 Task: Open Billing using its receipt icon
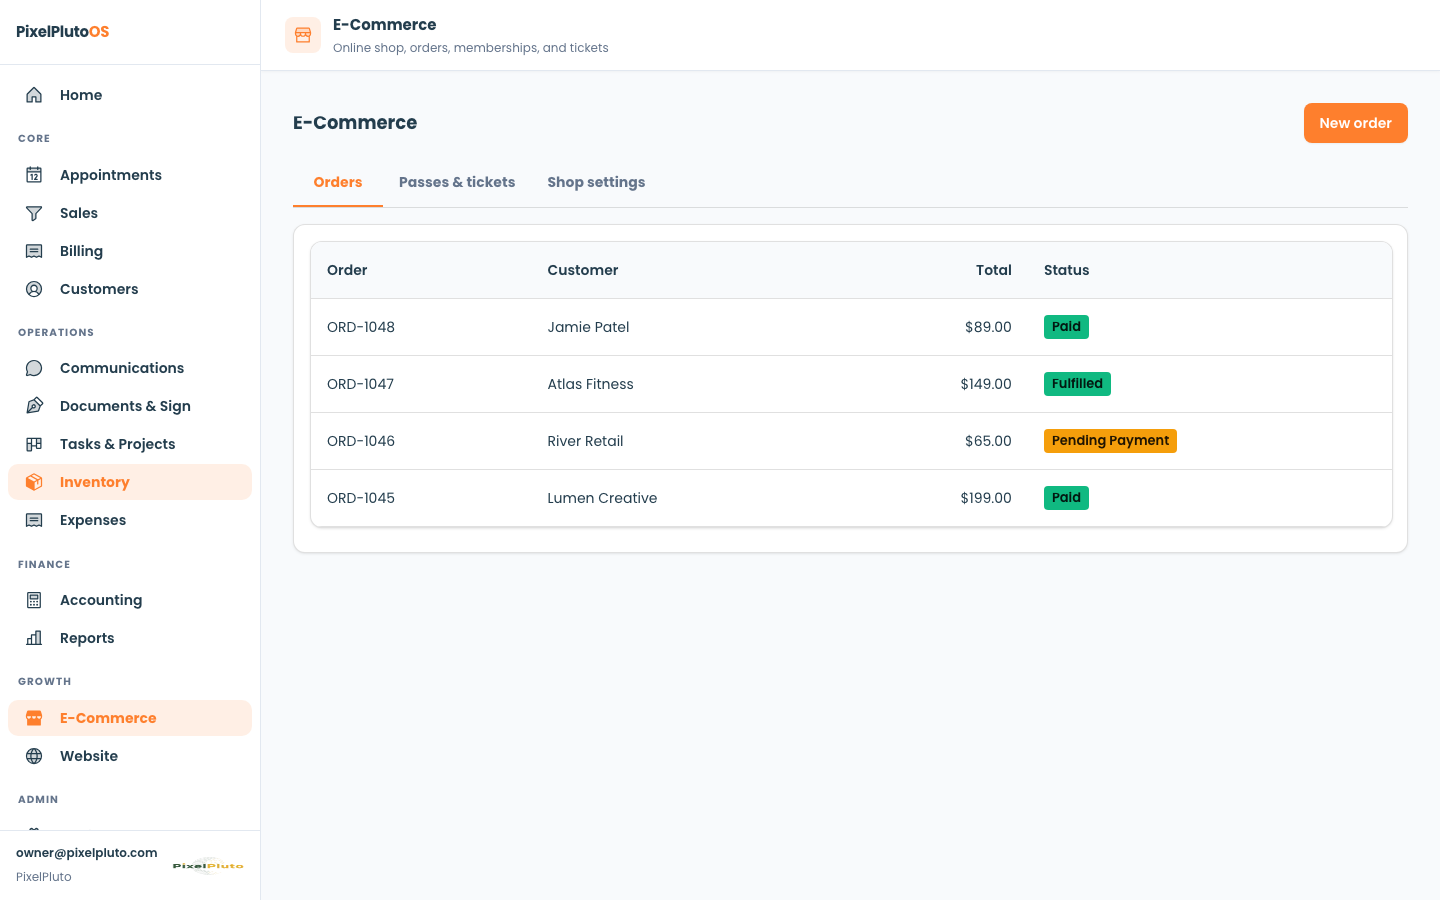pos(34,251)
